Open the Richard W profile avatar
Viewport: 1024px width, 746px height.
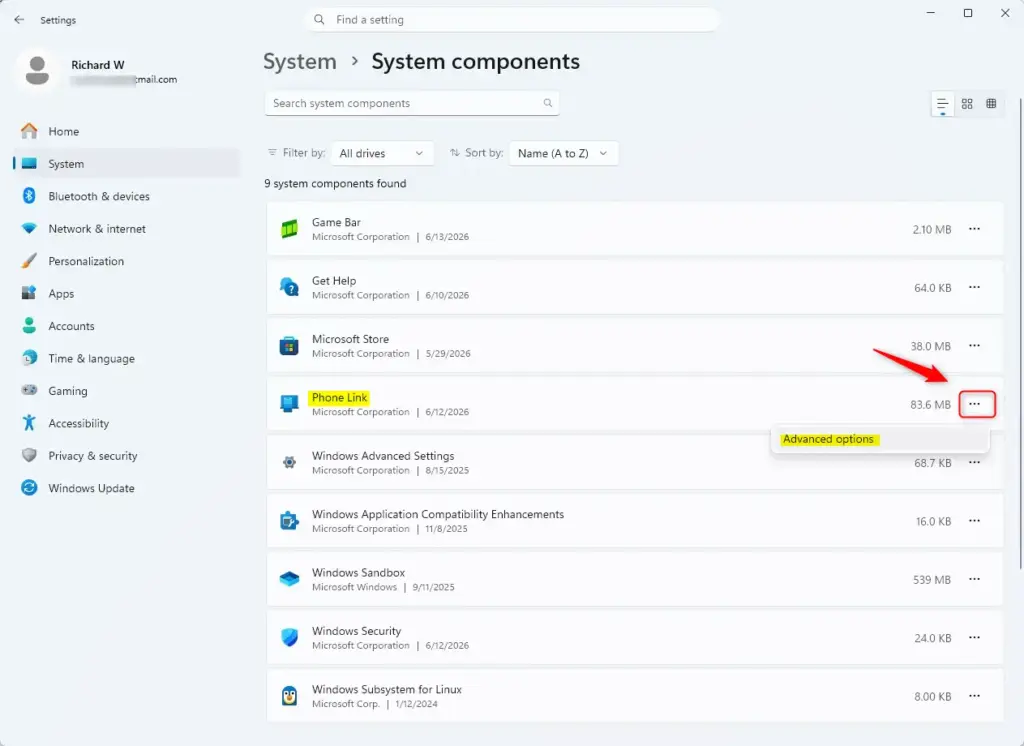click(x=37, y=71)
